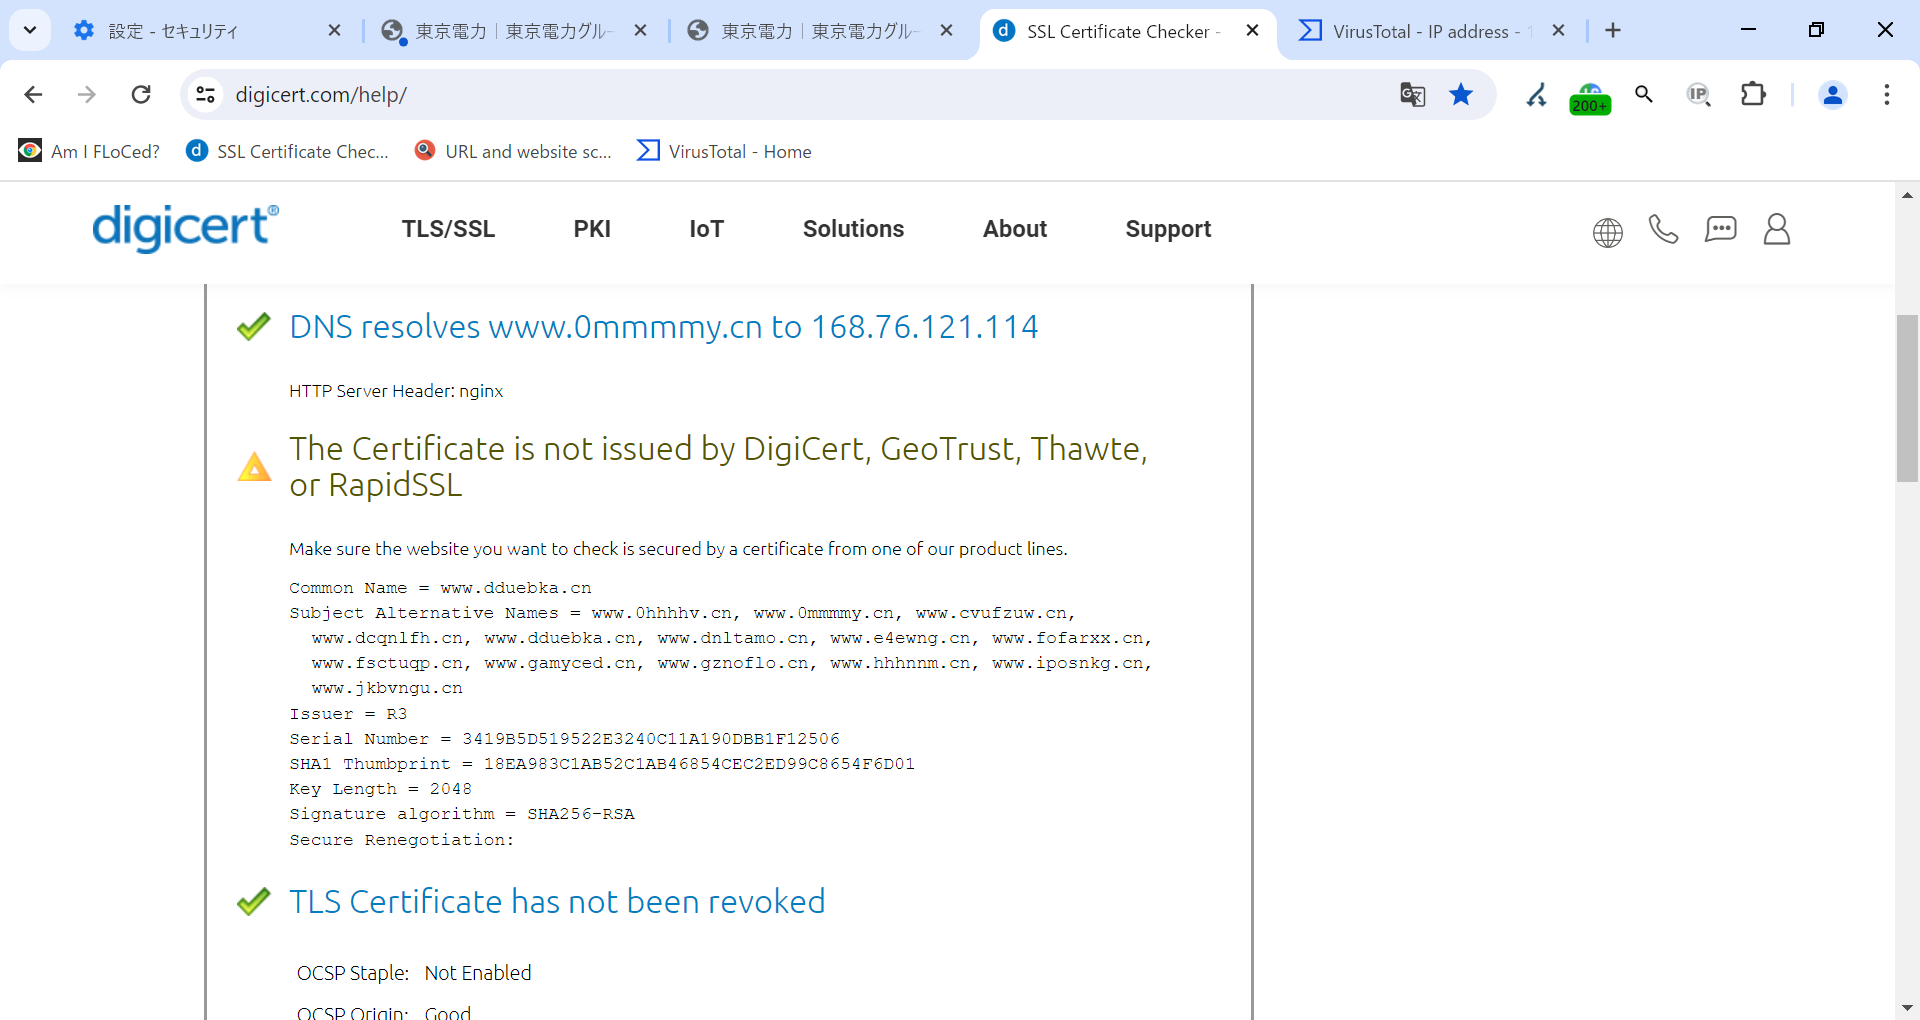
Task: Open the extension with green 200+ badge
Action: pyautogui.click(x=1590, y=97)
